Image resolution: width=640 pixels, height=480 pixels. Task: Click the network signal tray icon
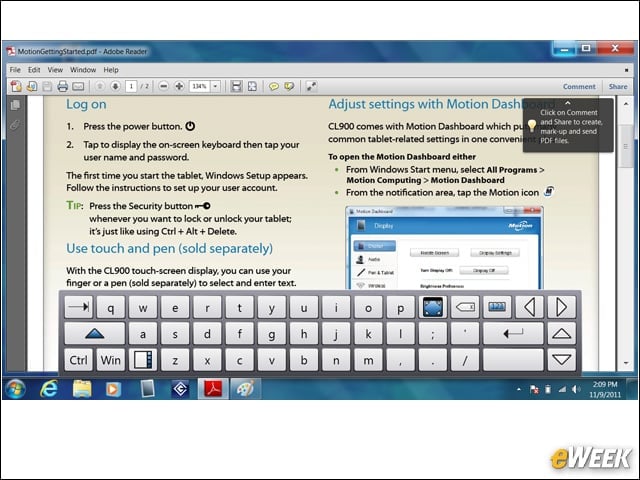coord(562,389)
